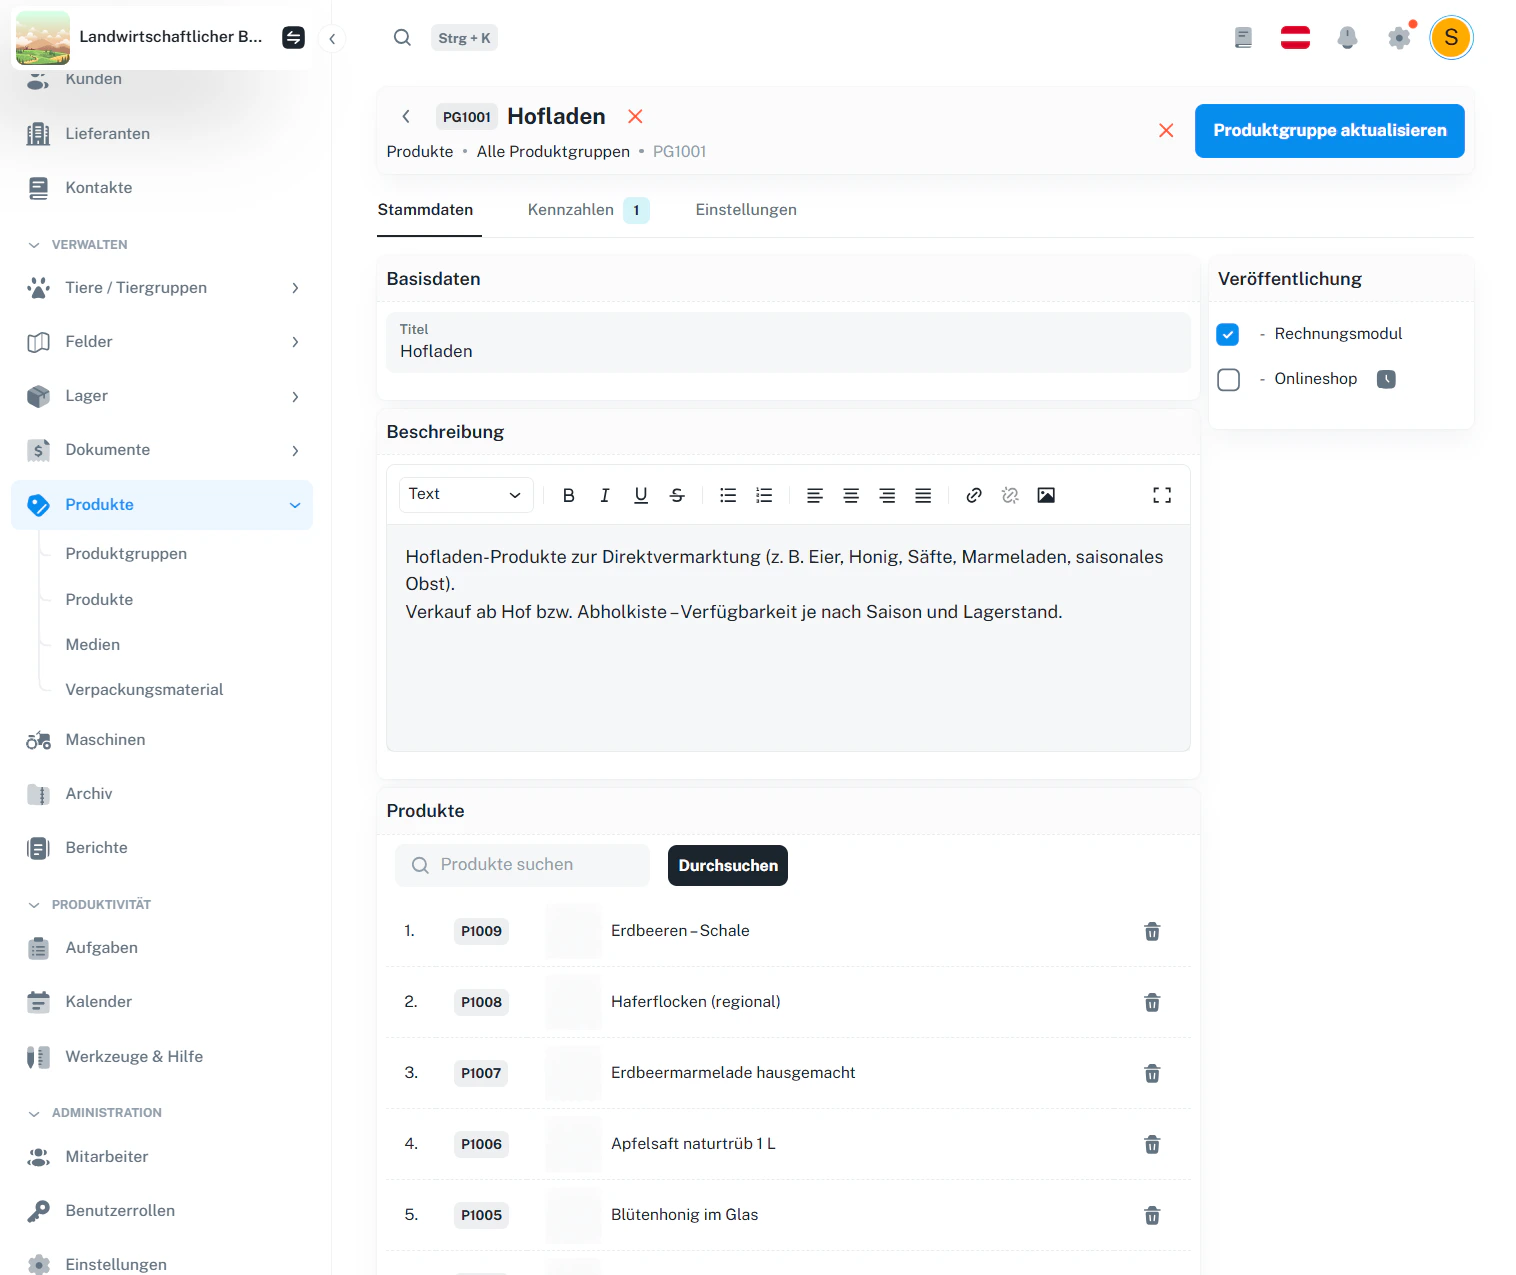Click the search magnifier icon

[402, 38]
